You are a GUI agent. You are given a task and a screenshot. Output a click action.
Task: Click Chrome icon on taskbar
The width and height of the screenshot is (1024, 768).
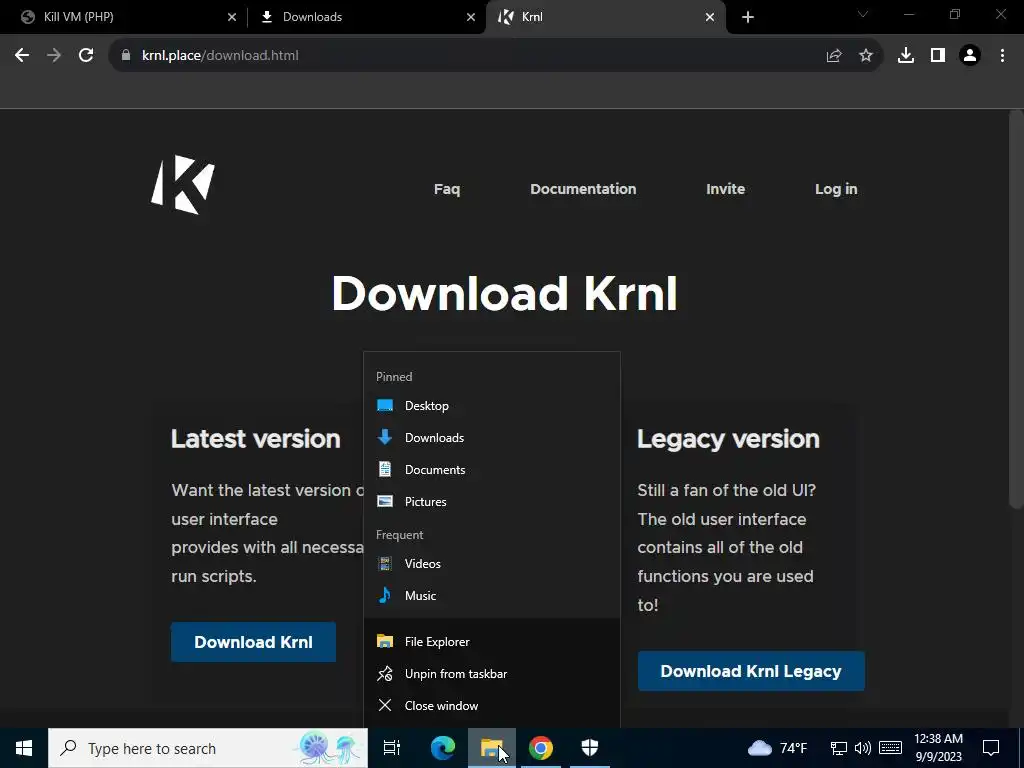[x=541, y=748]
